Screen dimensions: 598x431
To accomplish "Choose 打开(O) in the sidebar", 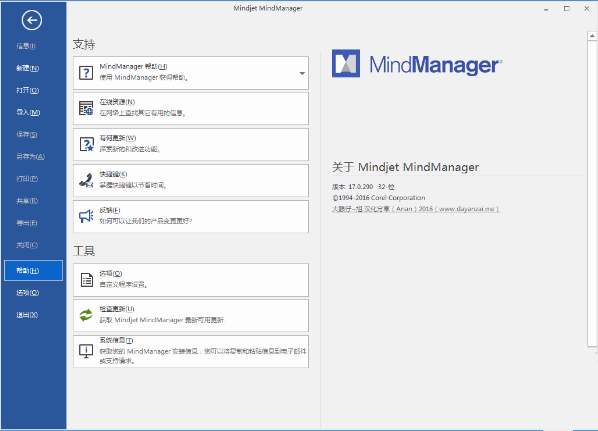I will 27,90.
